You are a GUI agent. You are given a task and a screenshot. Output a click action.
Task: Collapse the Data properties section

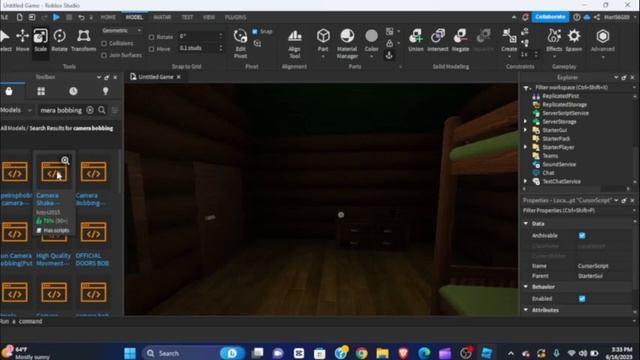tap(526, 224)
